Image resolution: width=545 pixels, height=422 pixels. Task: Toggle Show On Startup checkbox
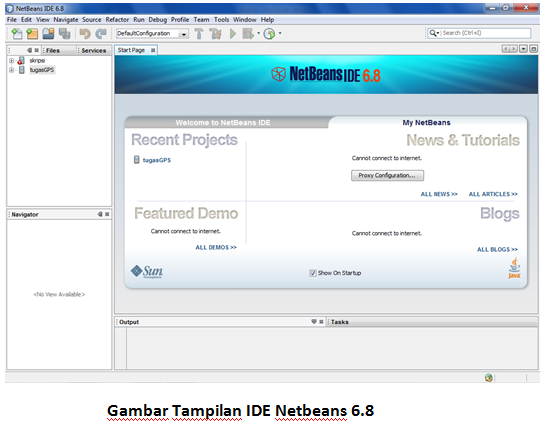coord(312,273)
